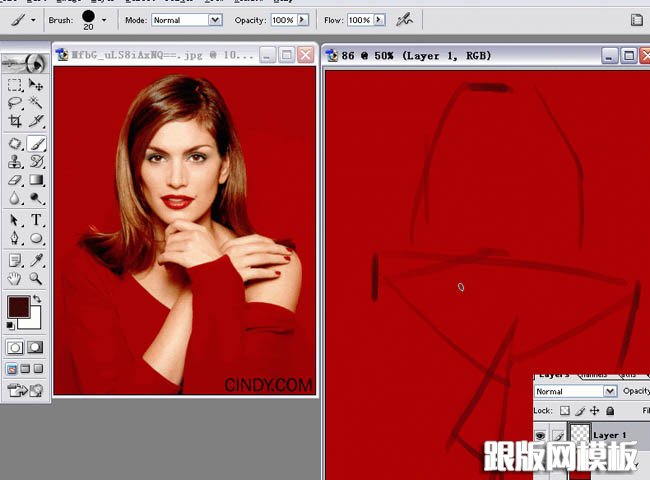Select the Hand tool
The height and width of the screenshot is (480, 650).
click(15, 278)
